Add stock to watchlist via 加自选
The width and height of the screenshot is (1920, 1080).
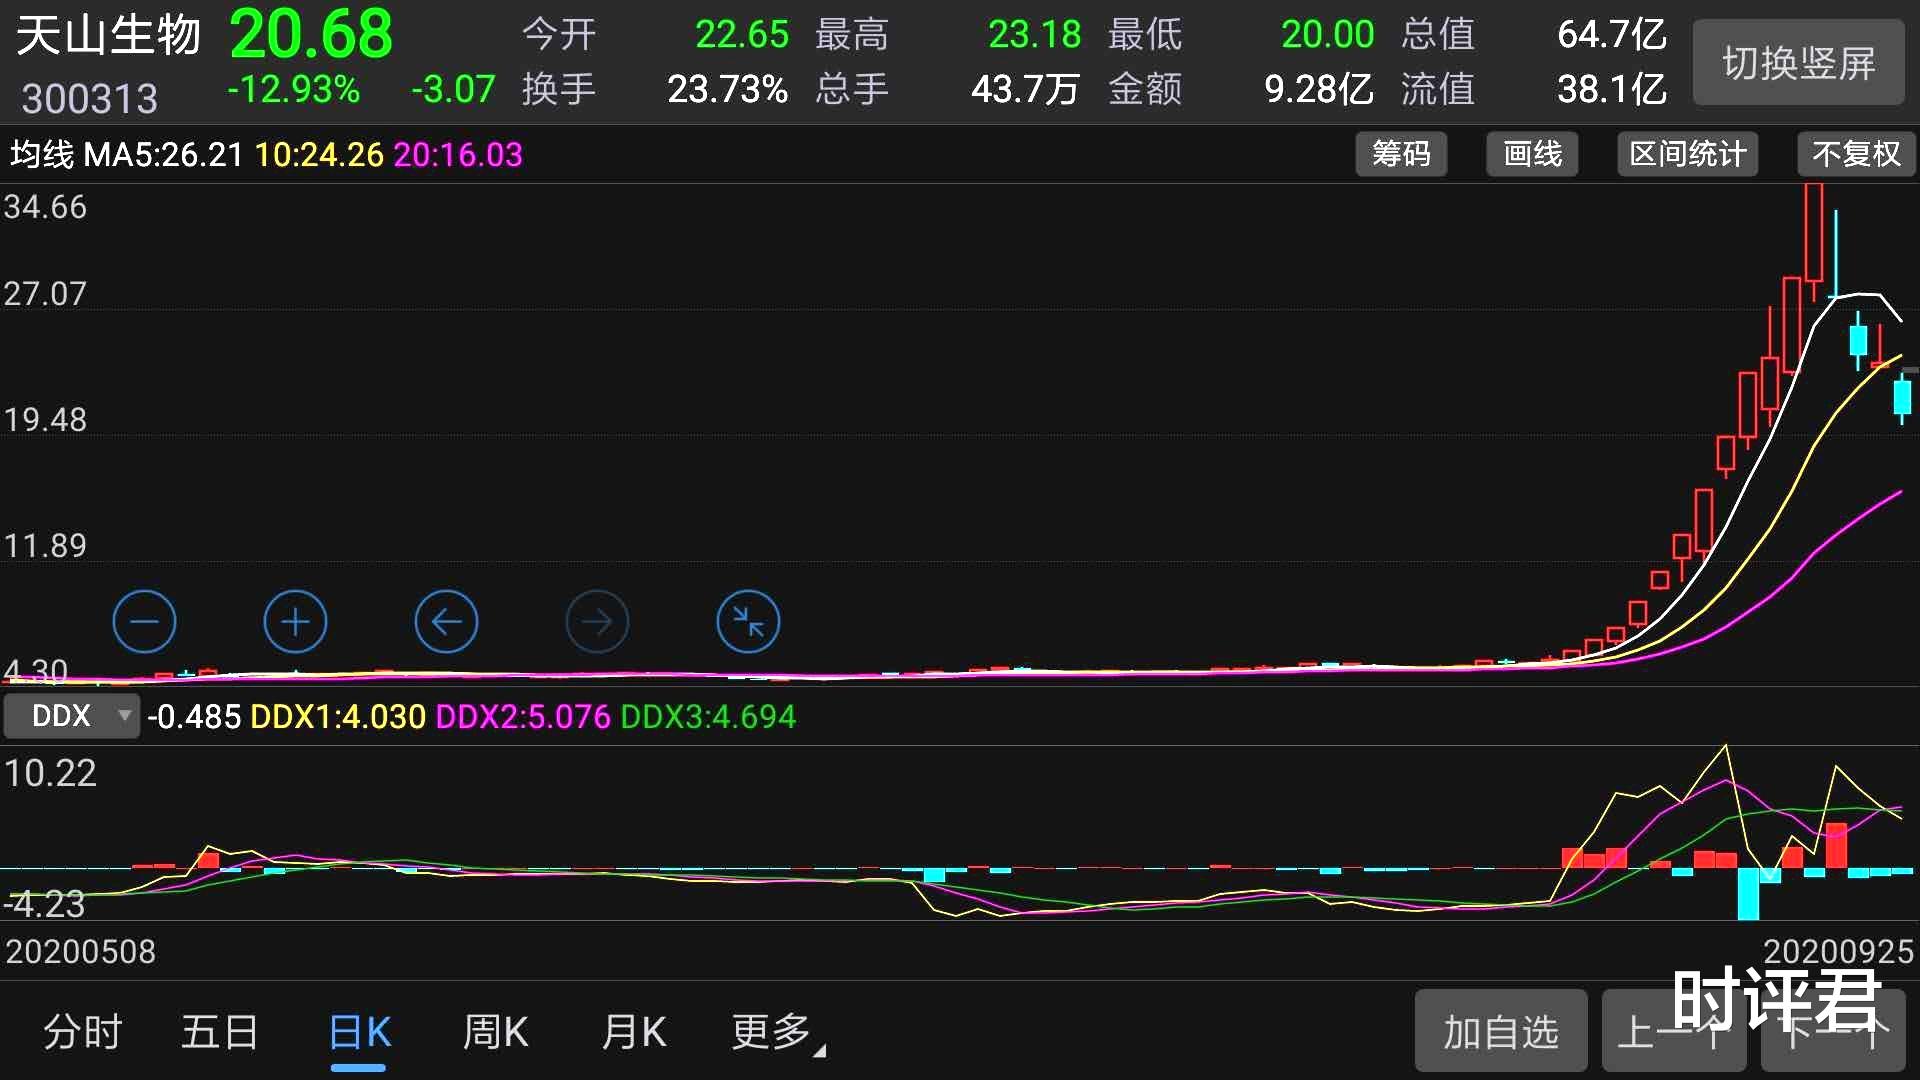(1499, 1030)
